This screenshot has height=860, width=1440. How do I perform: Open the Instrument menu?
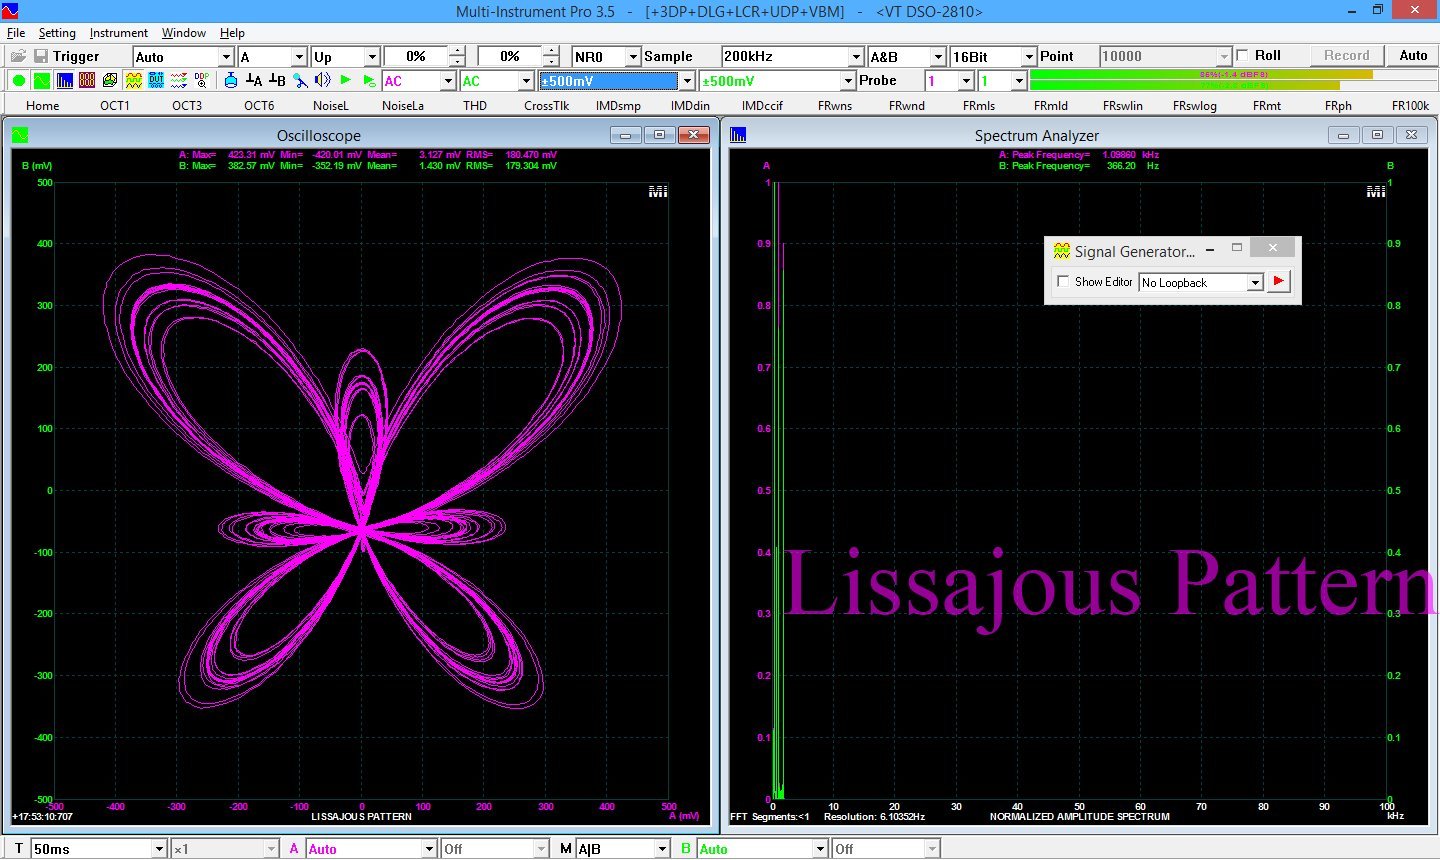(118, 33)
